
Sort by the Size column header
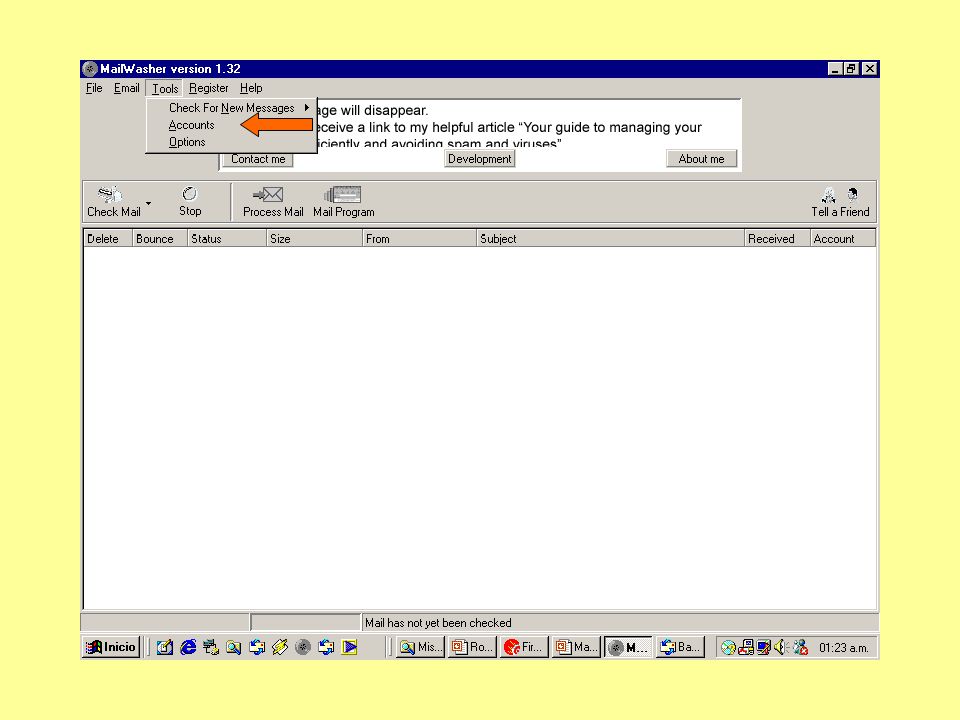315,239
